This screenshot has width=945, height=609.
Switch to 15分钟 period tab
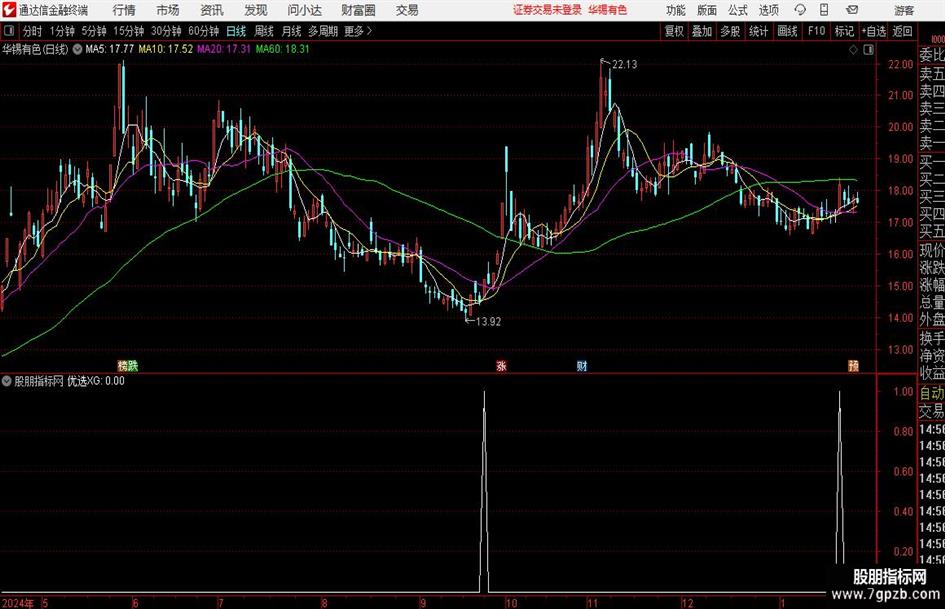128,31
